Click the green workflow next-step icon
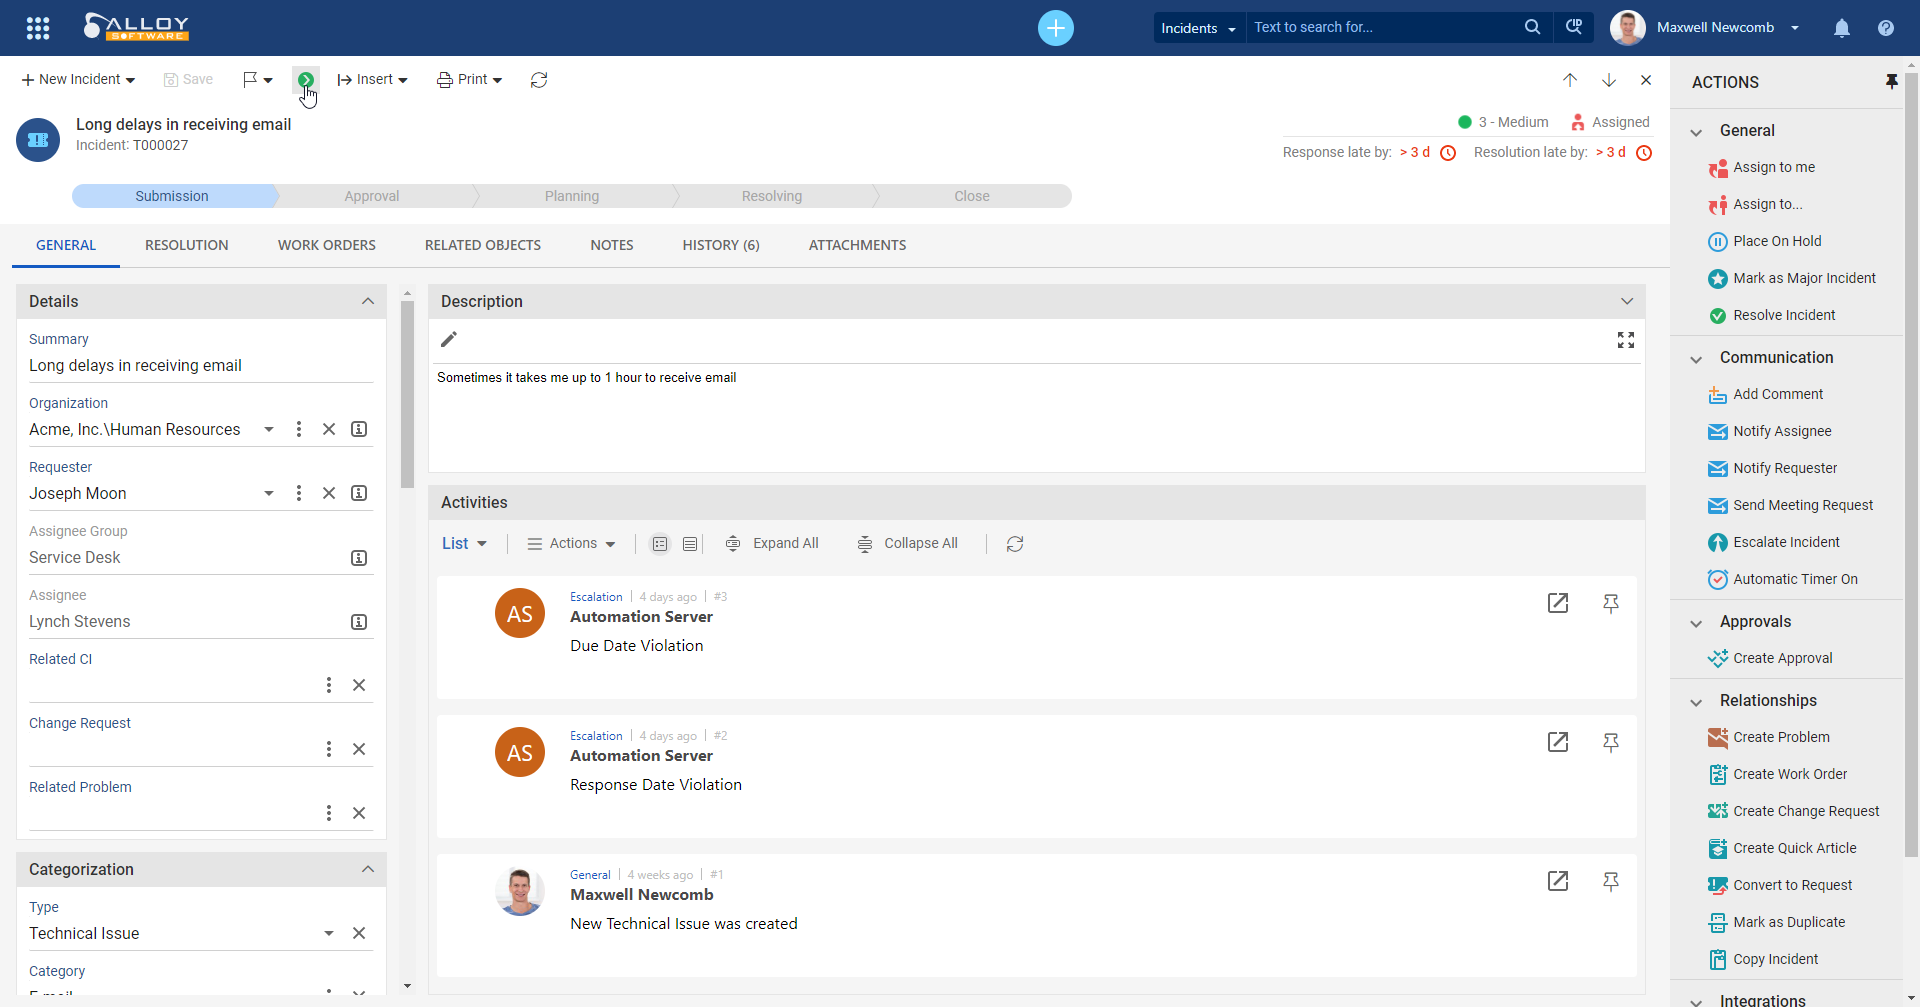This screenshot has height=1007, width=1920. 306,79
